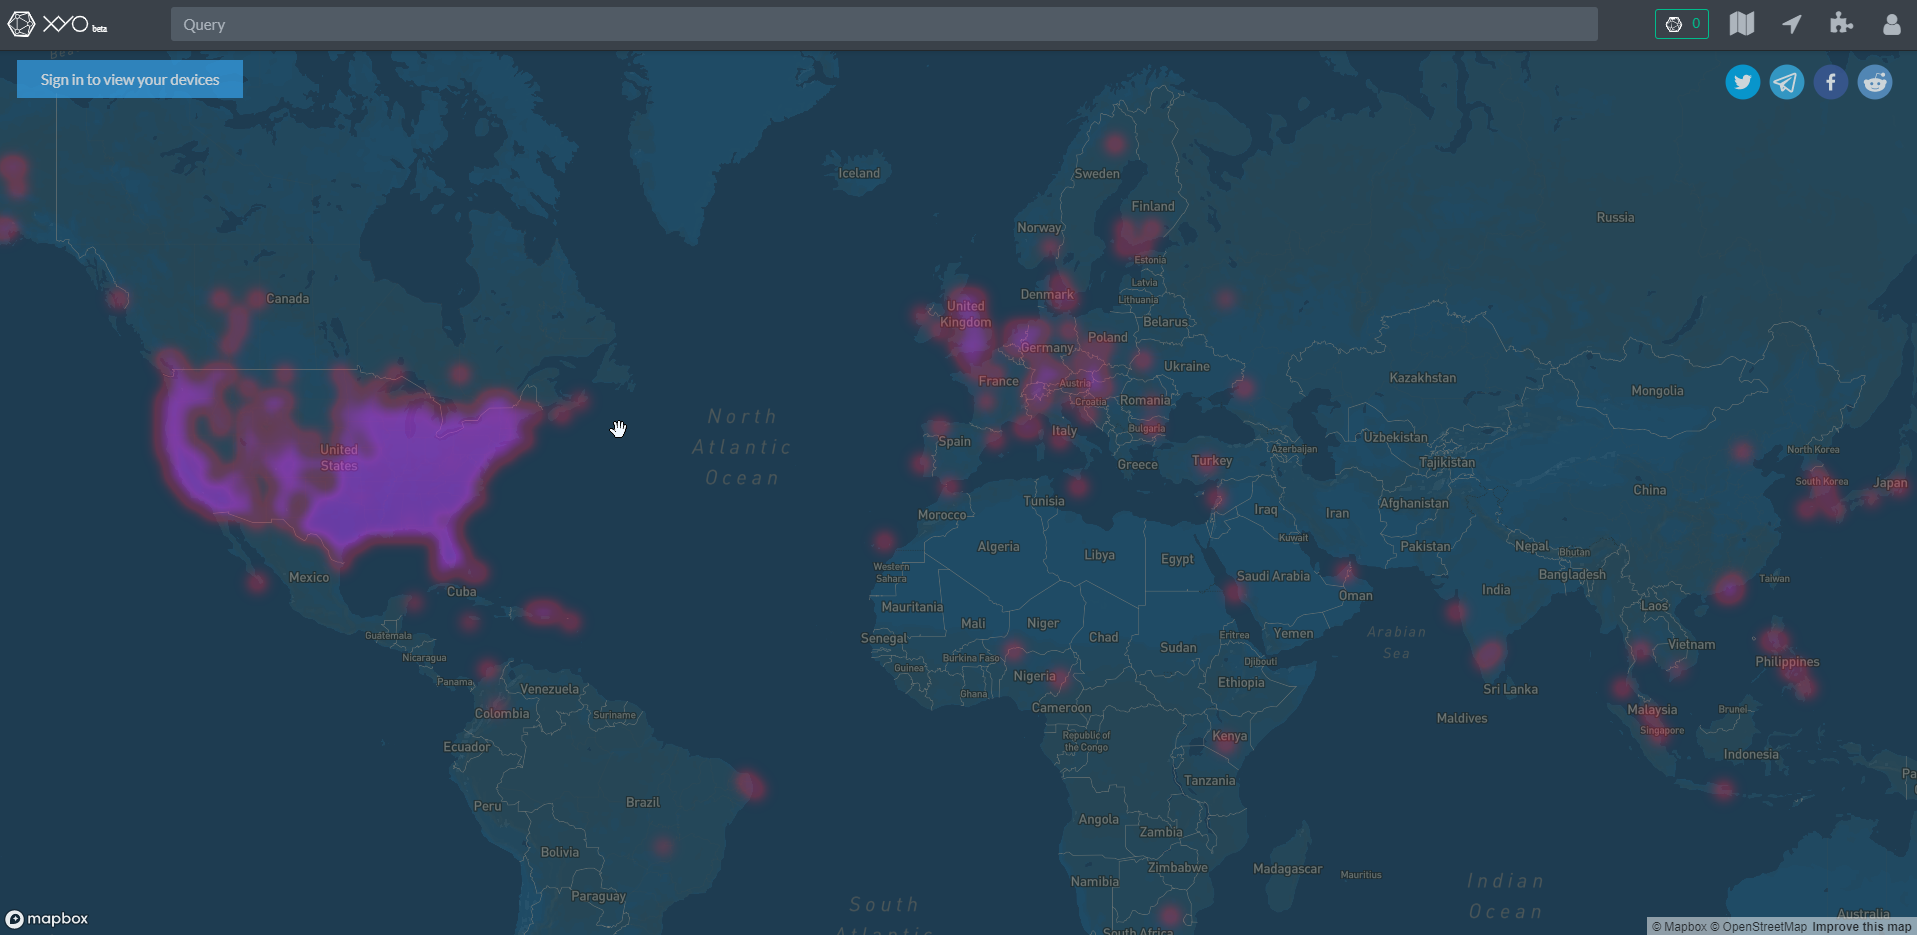
Task: Click the Egypt map label
Action: pyautogui.click(x=1177, y=559)
